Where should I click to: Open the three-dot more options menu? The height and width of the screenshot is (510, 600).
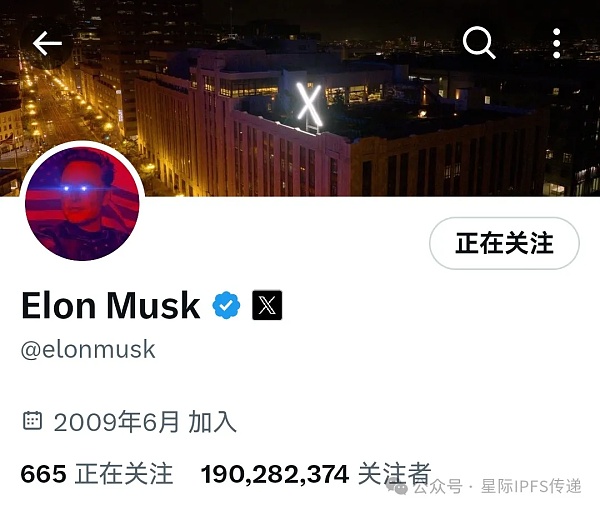[x=557, y=43]
